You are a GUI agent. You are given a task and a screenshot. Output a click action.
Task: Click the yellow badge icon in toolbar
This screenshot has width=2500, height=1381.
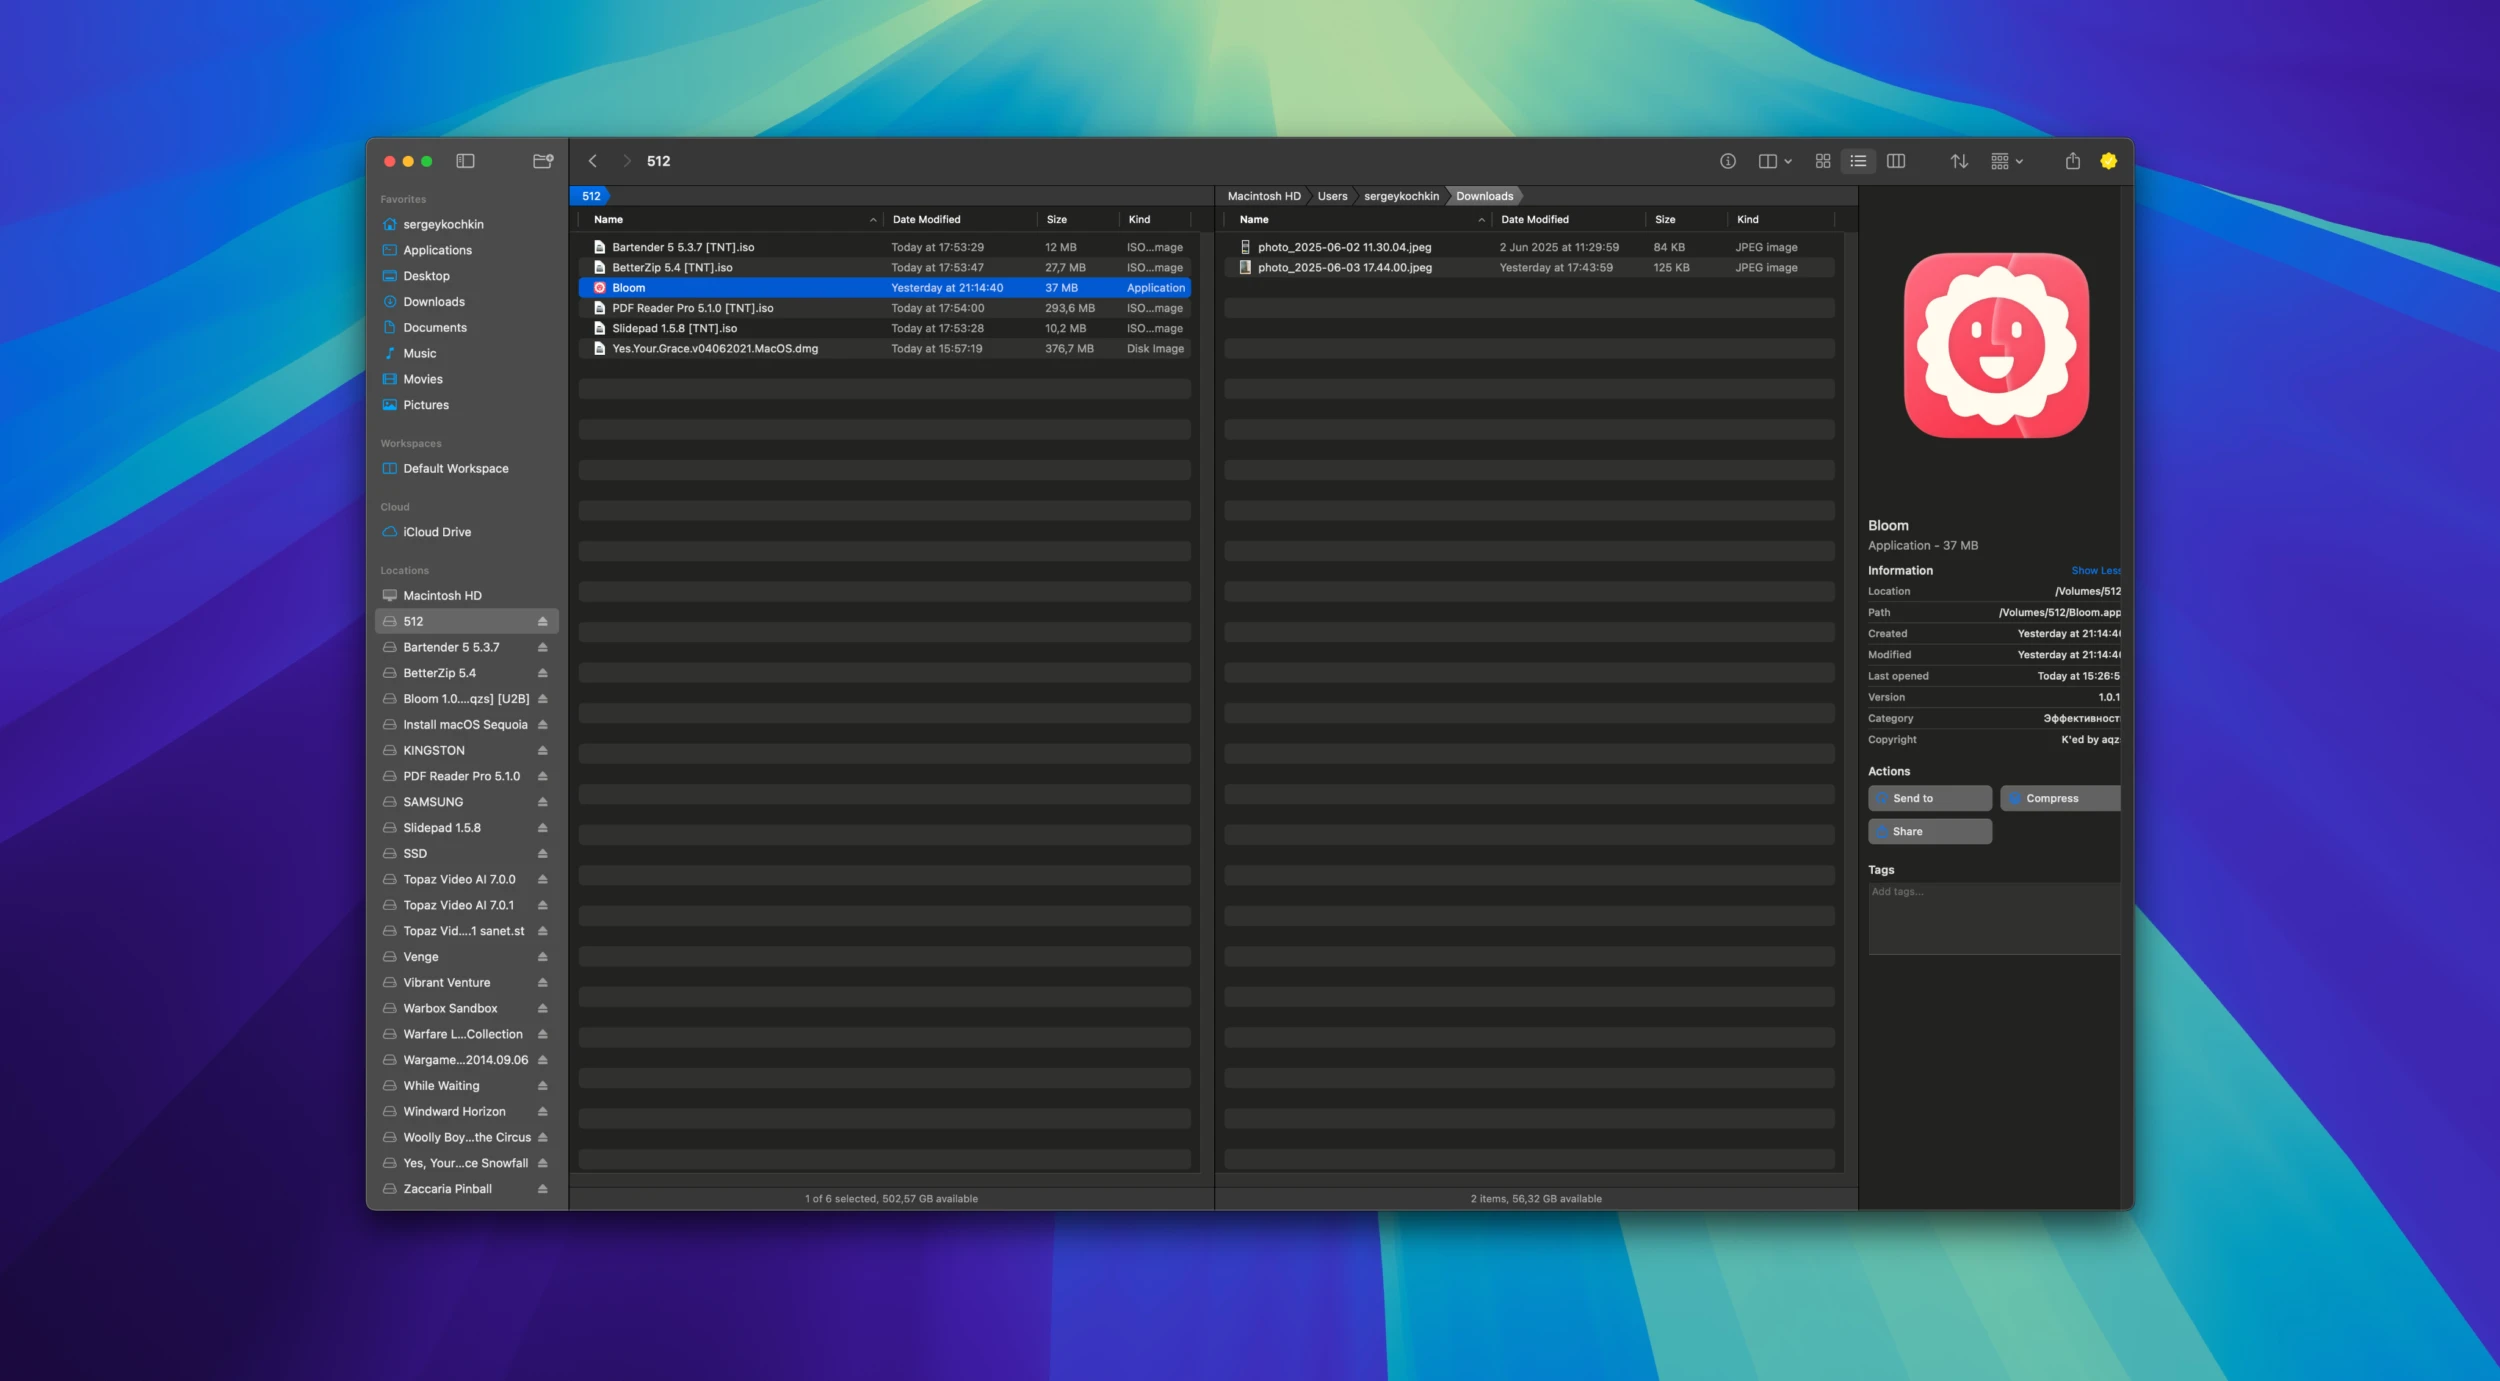click(x=2110, y=160)
